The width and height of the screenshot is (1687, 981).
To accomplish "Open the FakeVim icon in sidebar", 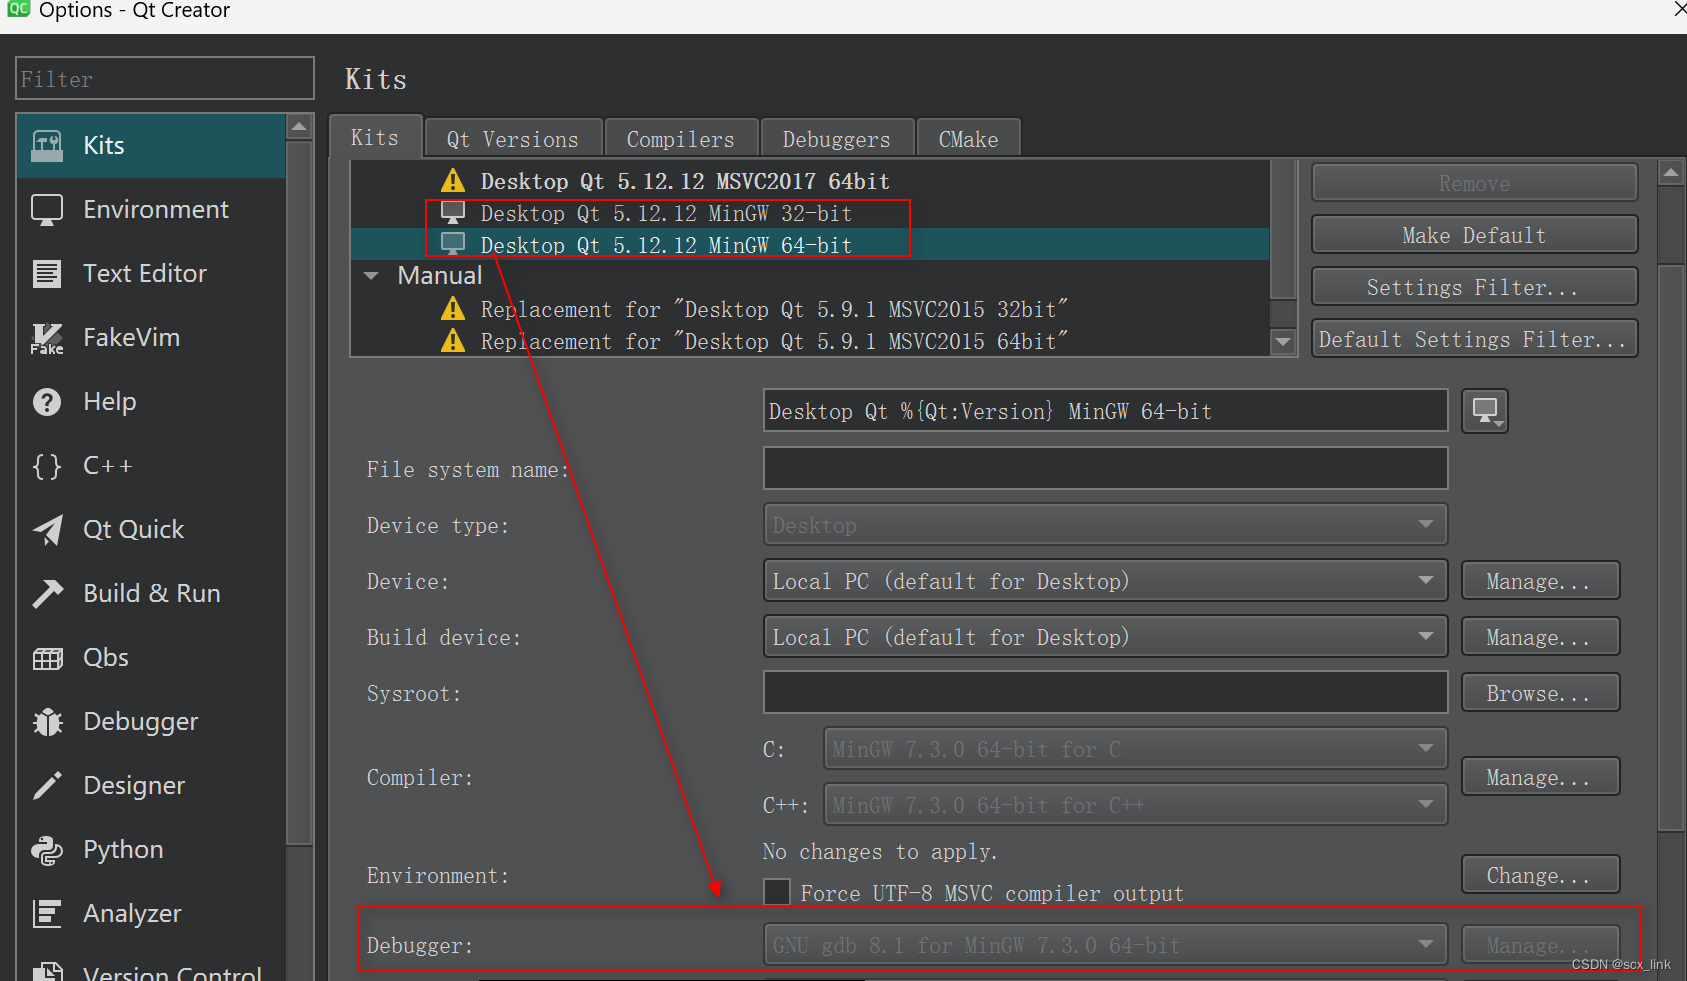I will (x=47, y=338).
